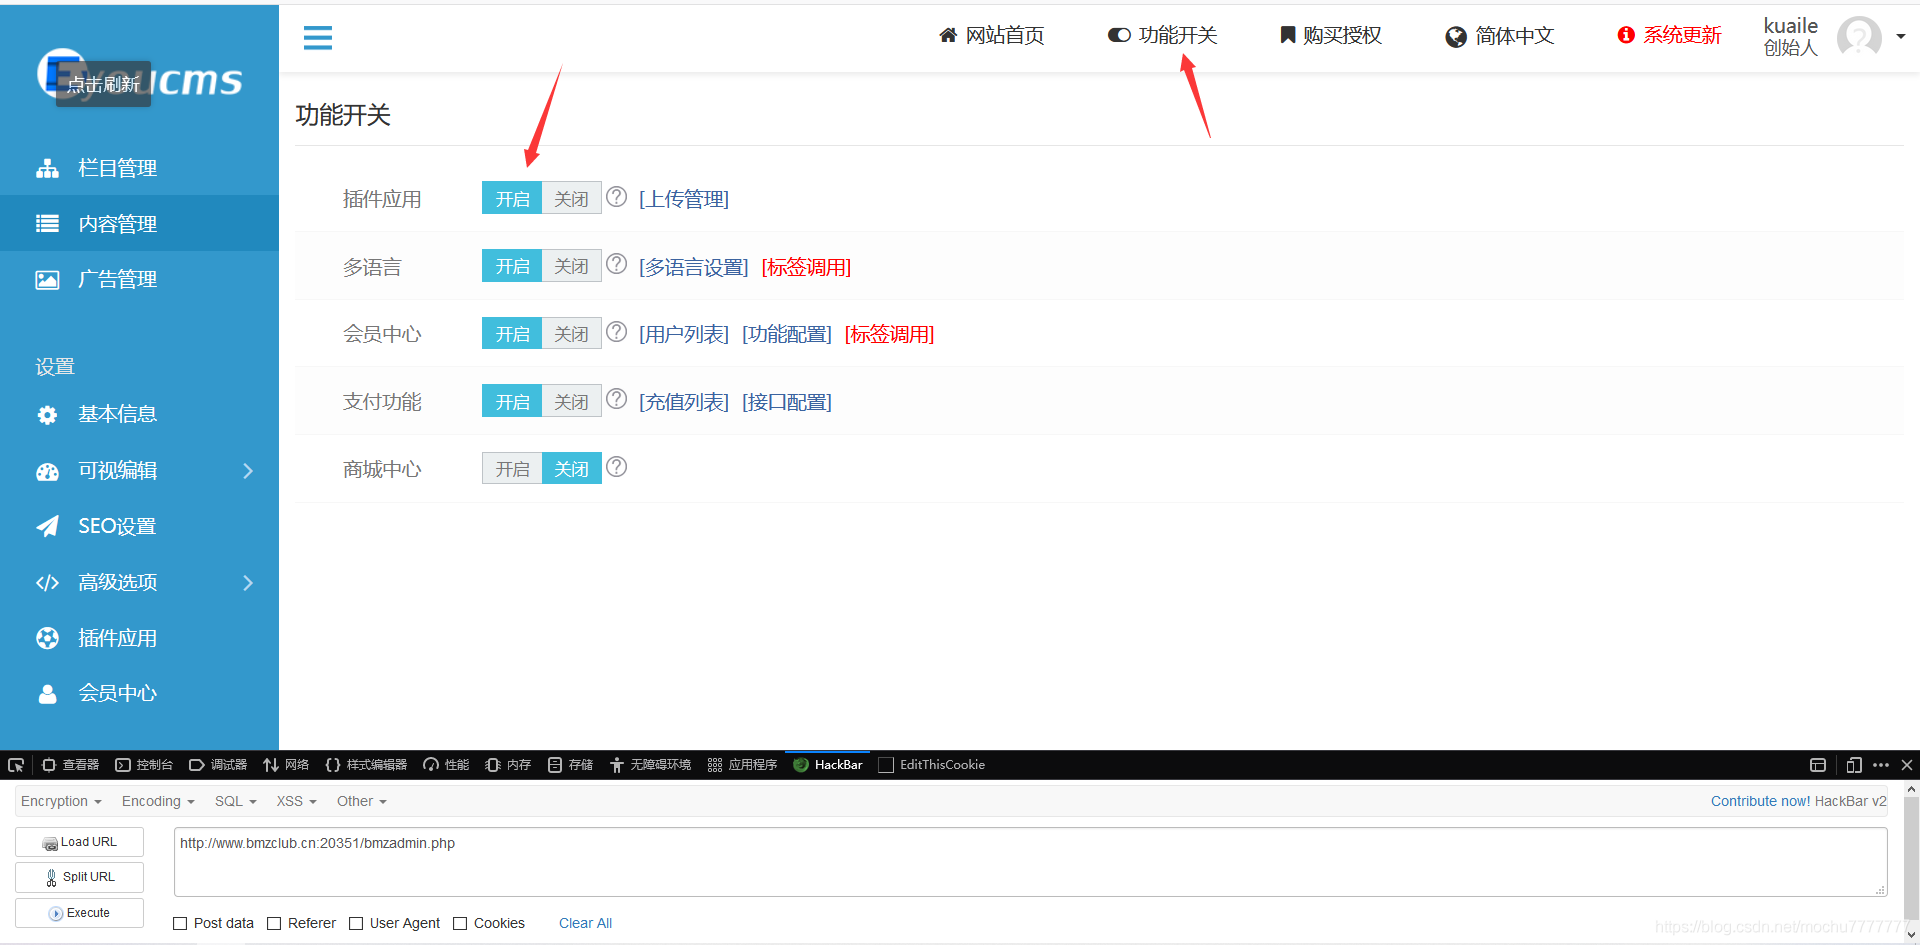Viewport: 1920px width, 945px height.
Task: Click 广告管理 image icon
Action: click(x=47, y=280)
